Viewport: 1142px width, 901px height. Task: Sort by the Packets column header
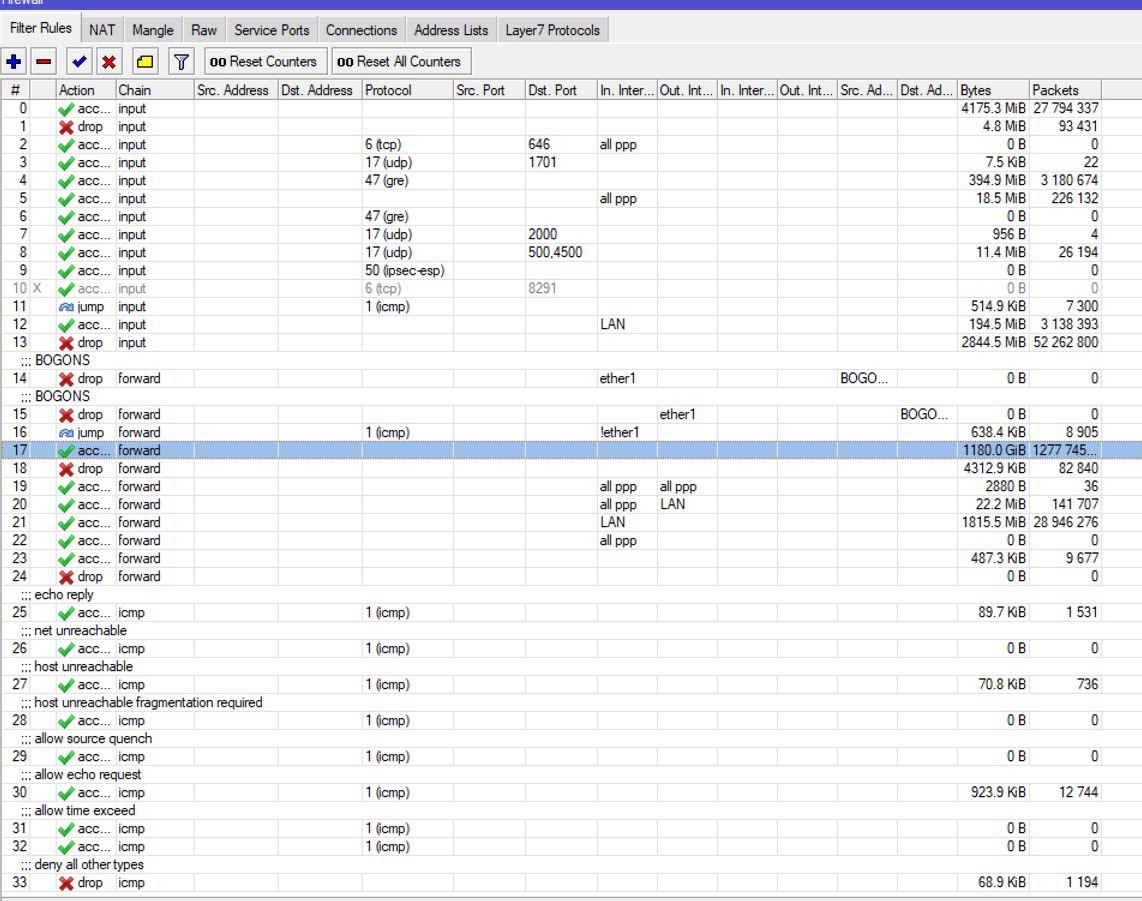[1065, 90]
